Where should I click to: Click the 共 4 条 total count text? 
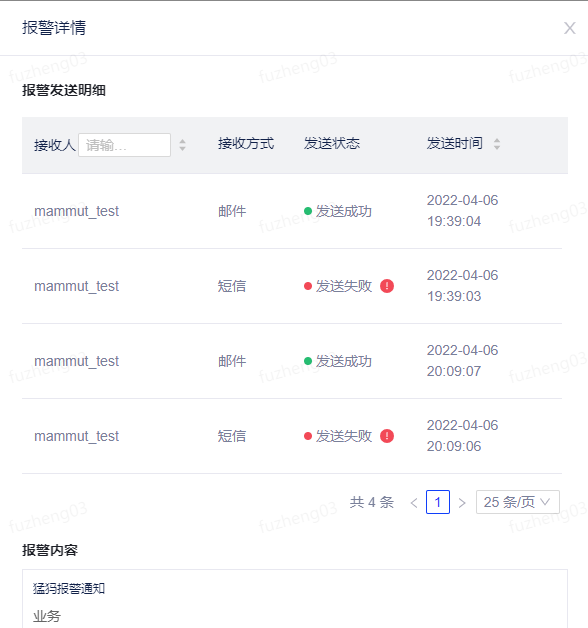coord(372,502)
